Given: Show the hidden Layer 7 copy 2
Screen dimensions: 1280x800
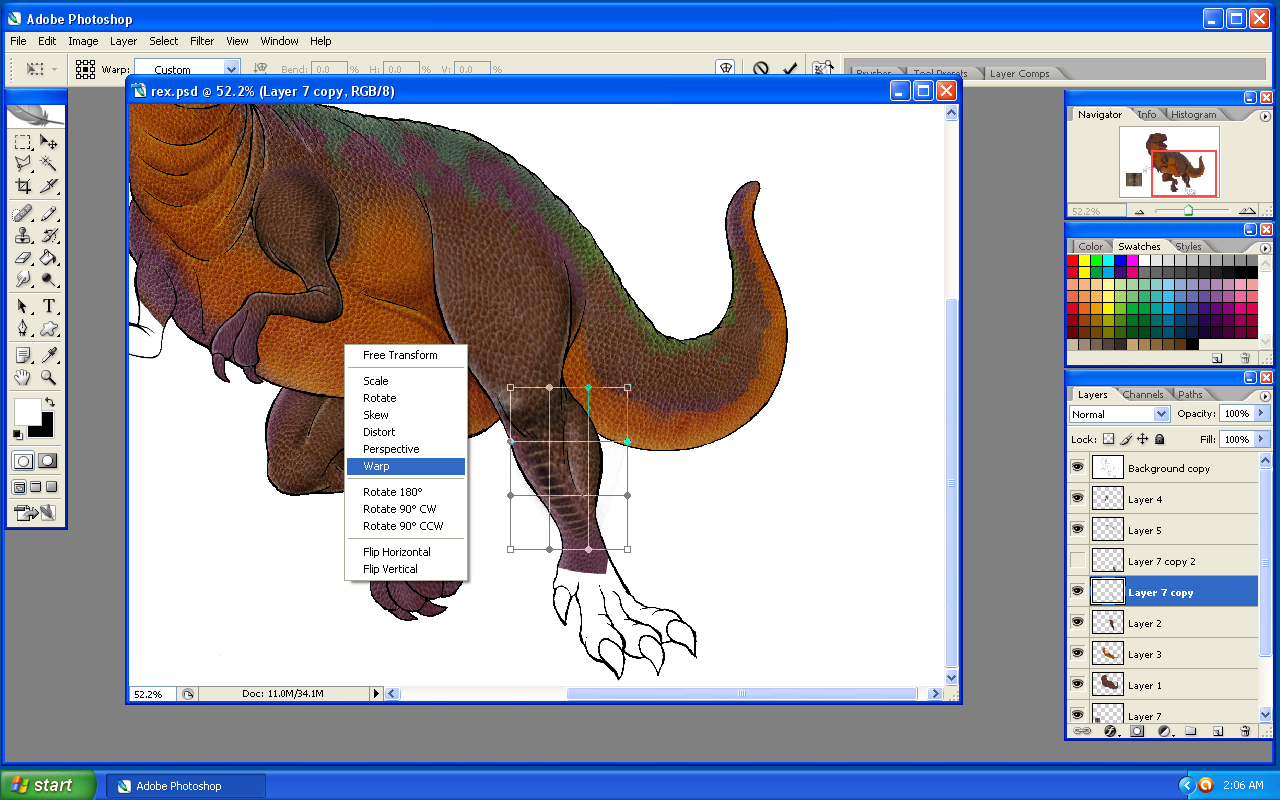Looking at the screenshot, I should pyautogui.click(x=1077, y=561).
